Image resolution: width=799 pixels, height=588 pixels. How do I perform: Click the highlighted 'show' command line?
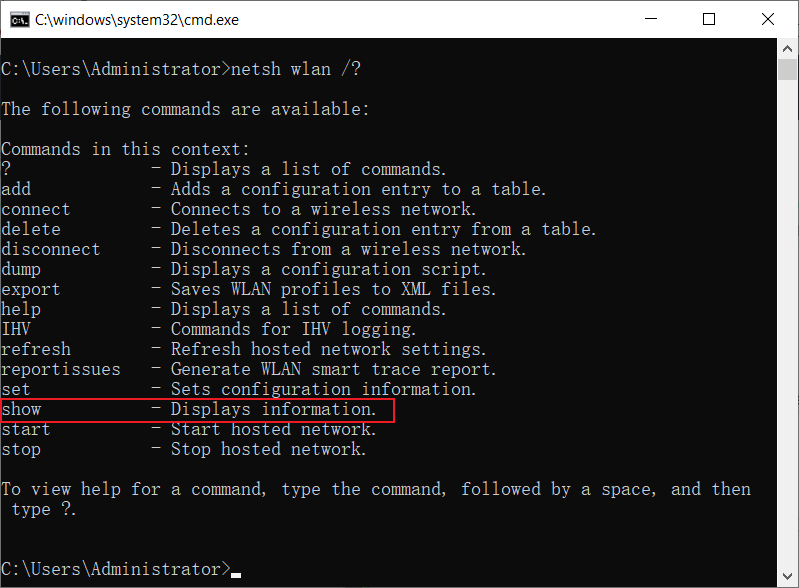tap(197, 410)
